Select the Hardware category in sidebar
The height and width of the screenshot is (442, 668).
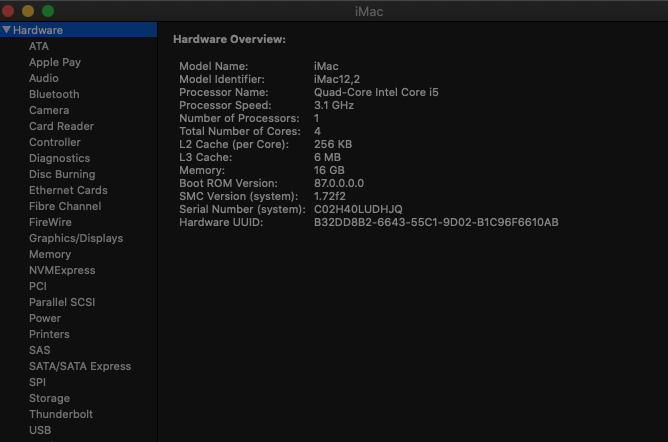[78, 30]
